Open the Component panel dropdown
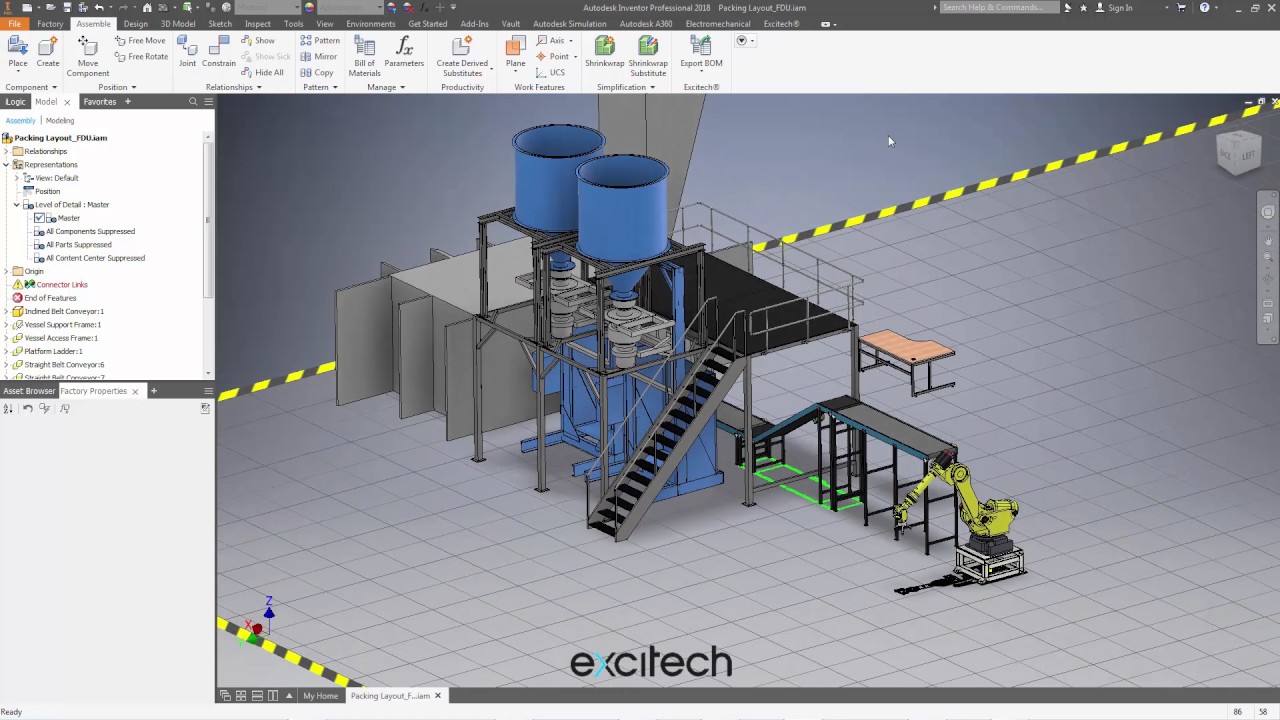The width and height of the screenshot is (1280, 720). pos(30,87)
